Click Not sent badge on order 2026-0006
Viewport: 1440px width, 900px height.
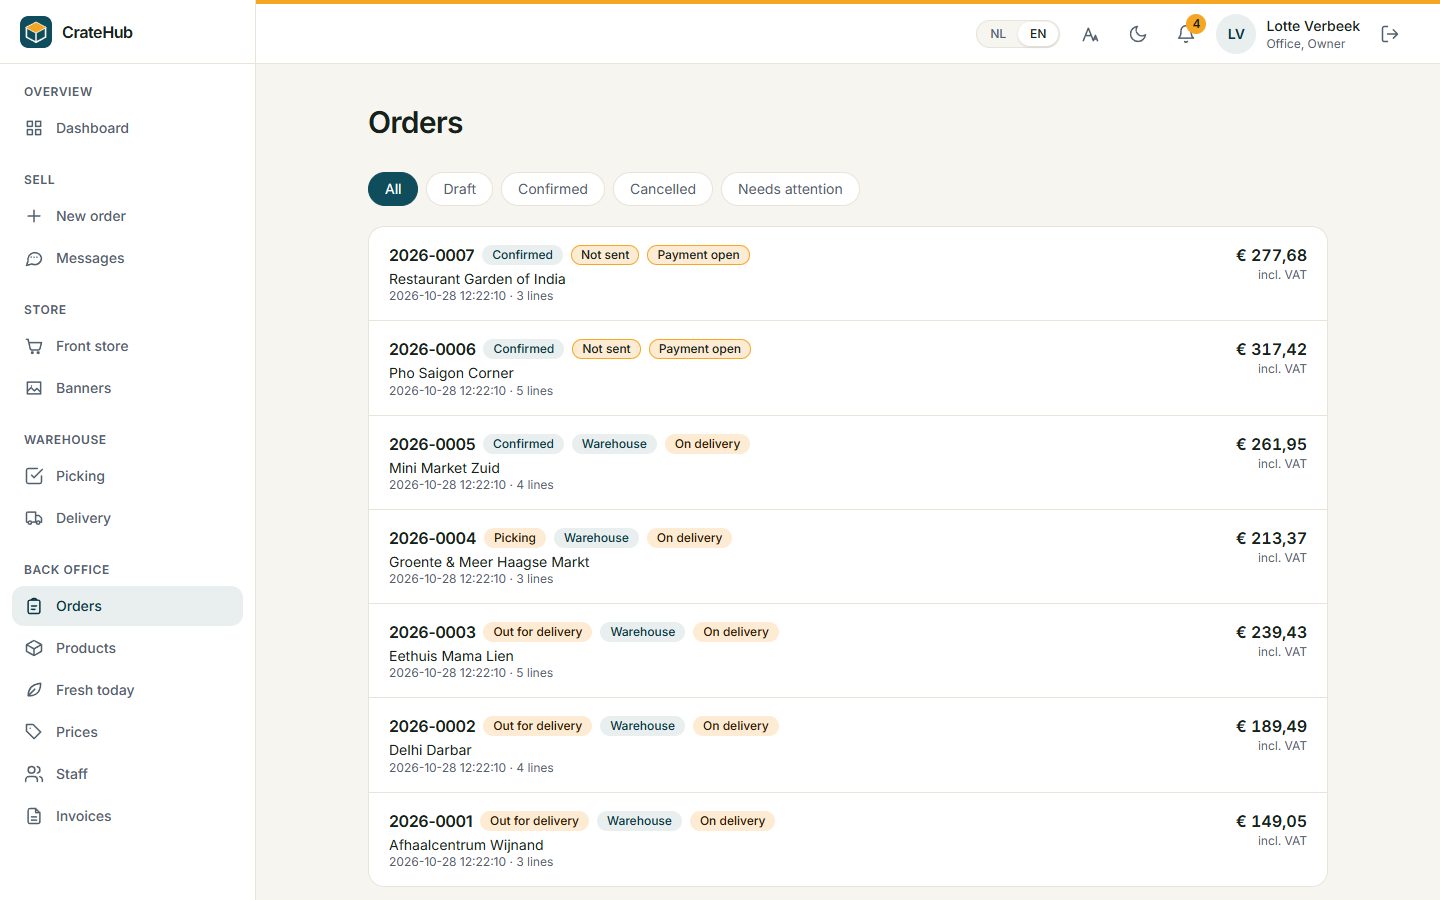[x=606, y=349]
